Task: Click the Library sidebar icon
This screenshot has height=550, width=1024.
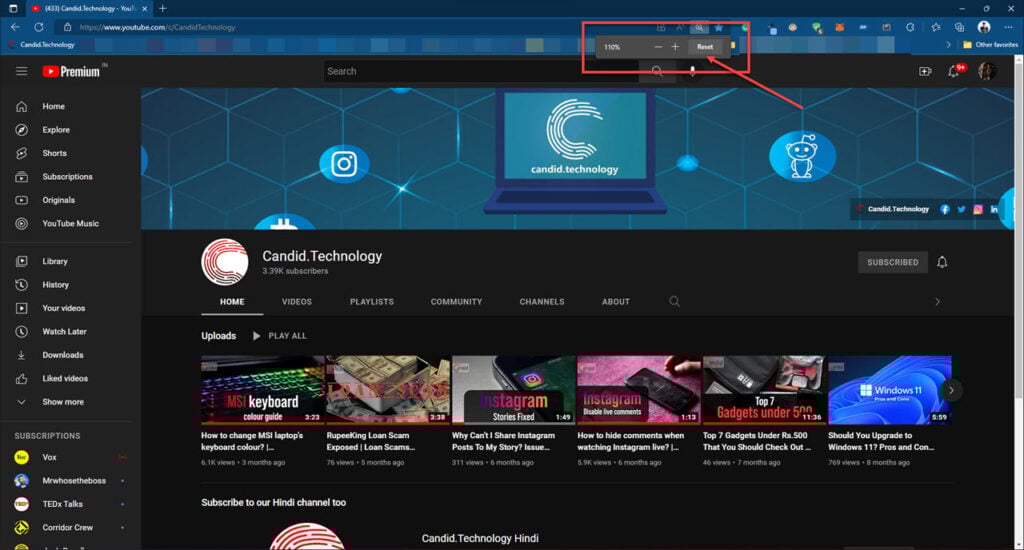Action: [x=22, y=261]
